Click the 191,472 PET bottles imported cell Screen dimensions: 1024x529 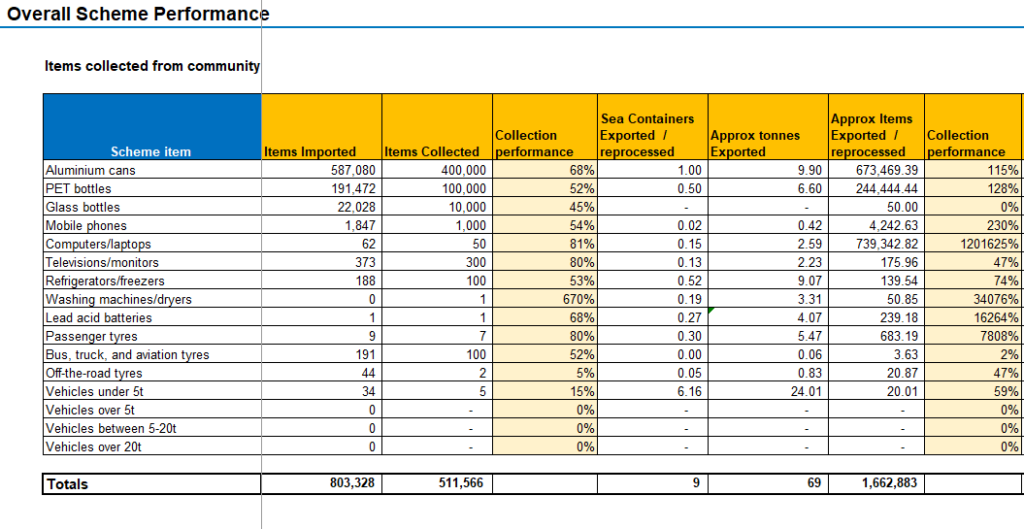coord(321,188)
